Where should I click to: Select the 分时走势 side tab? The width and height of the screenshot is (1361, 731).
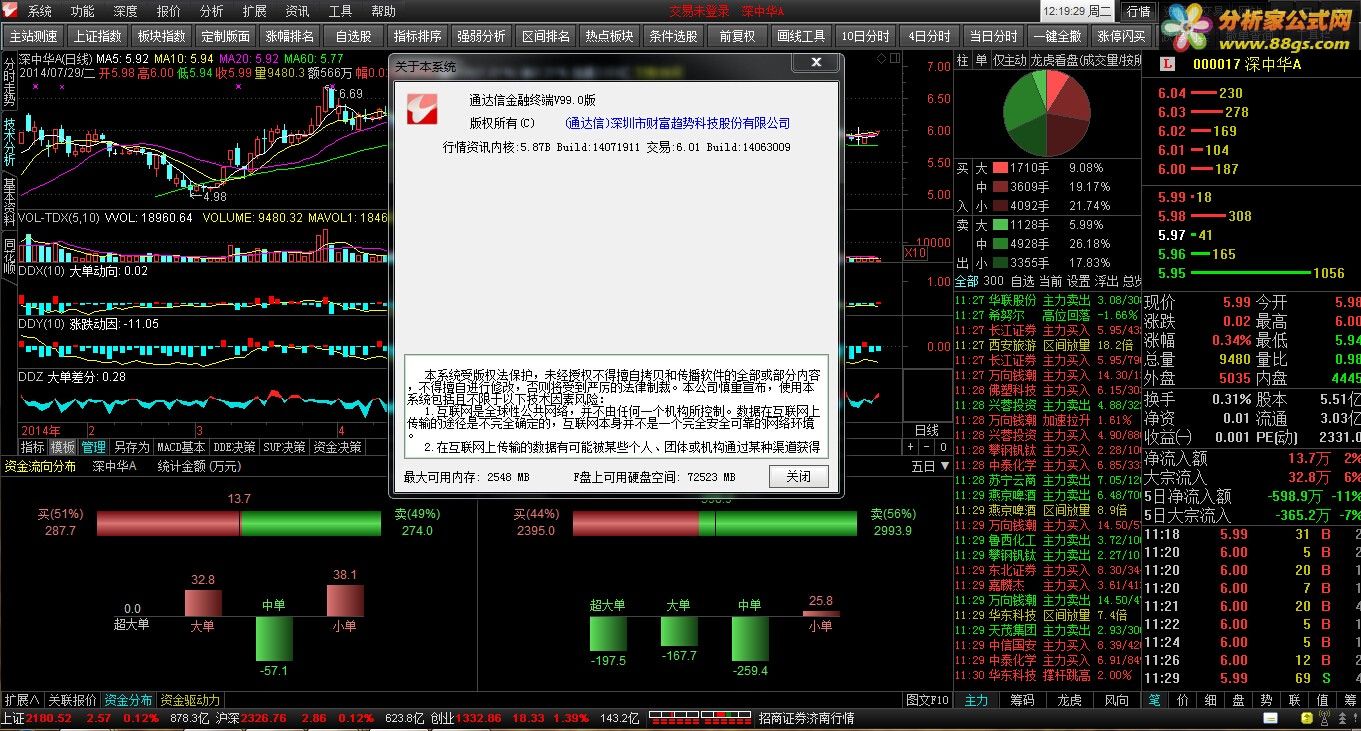click(x=9, y=81)
